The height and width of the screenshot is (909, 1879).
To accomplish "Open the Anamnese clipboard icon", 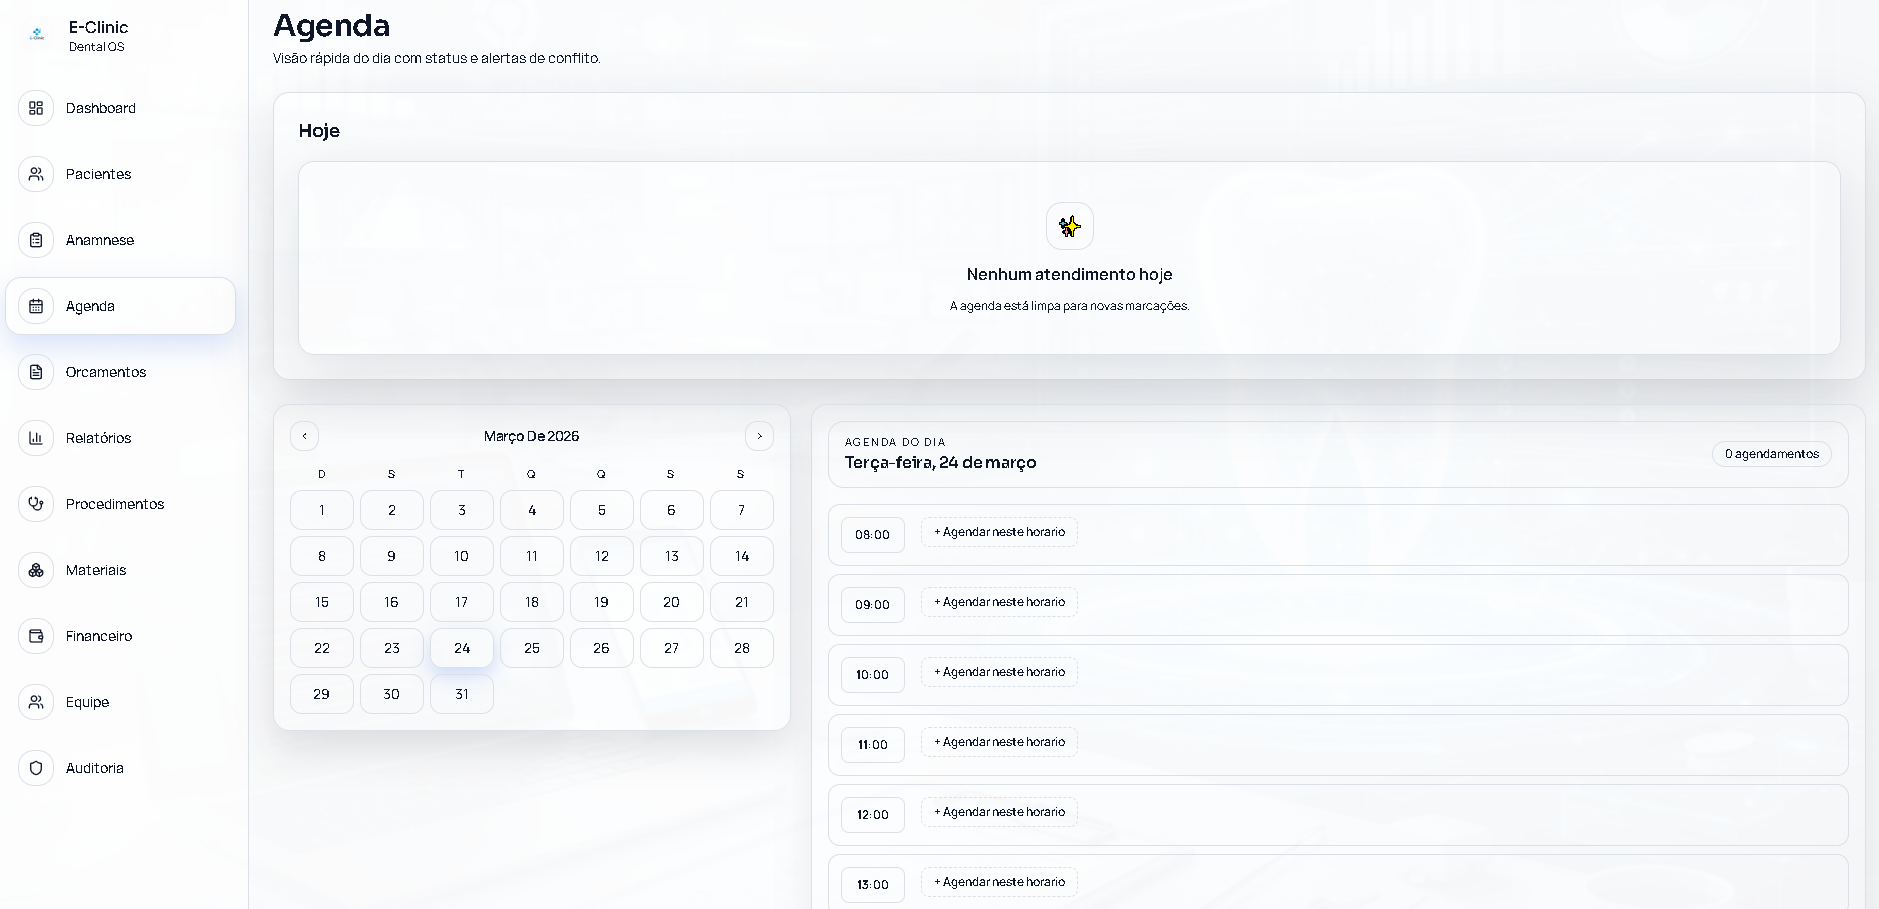I will (36, 240).
